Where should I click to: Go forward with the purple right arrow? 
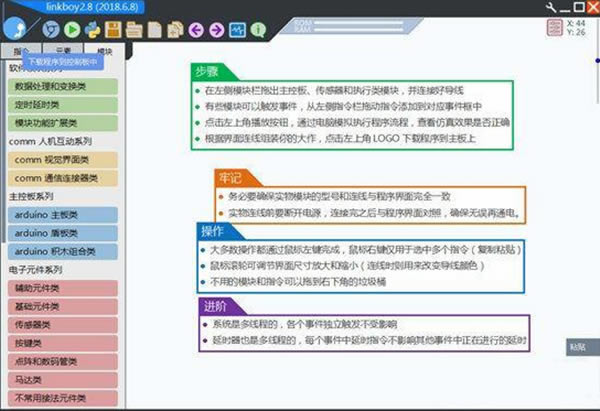coord(217,30)
